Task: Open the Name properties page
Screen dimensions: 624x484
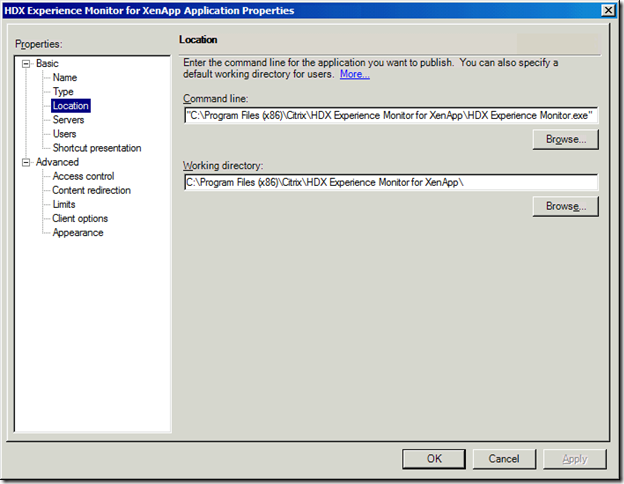Action: pos(65,78)
